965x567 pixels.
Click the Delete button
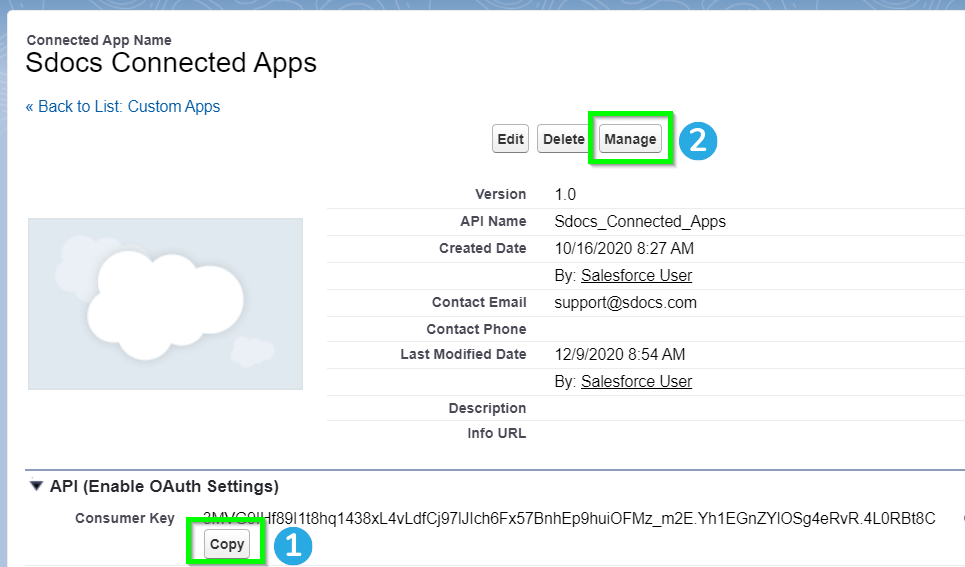pos(563,139)
